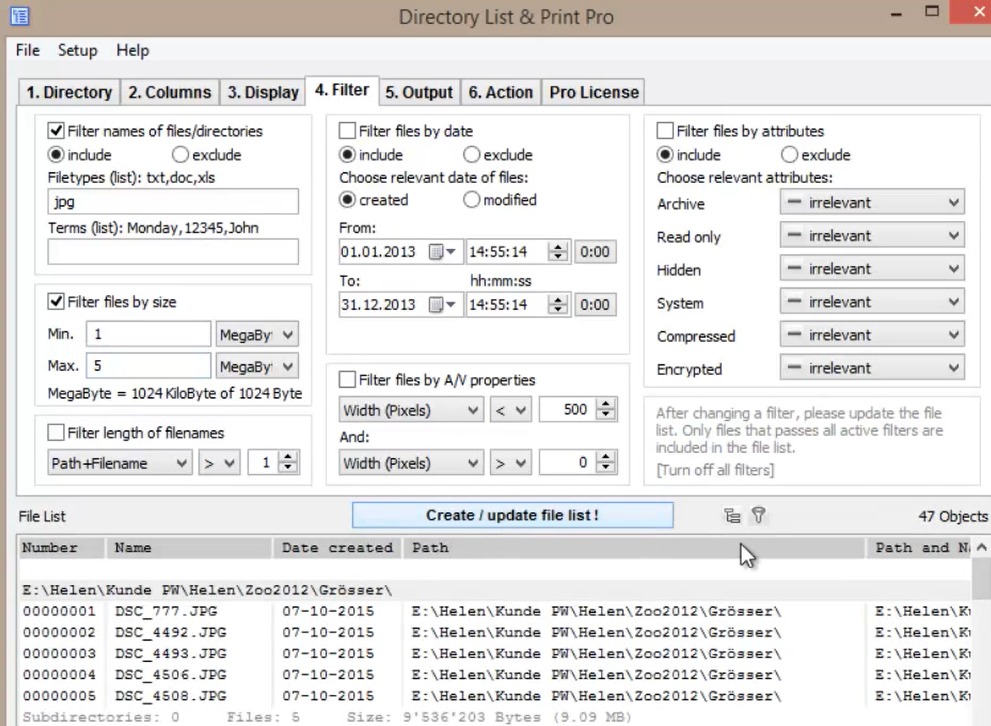Click Turn off all filters link

(x=715, y=470)
